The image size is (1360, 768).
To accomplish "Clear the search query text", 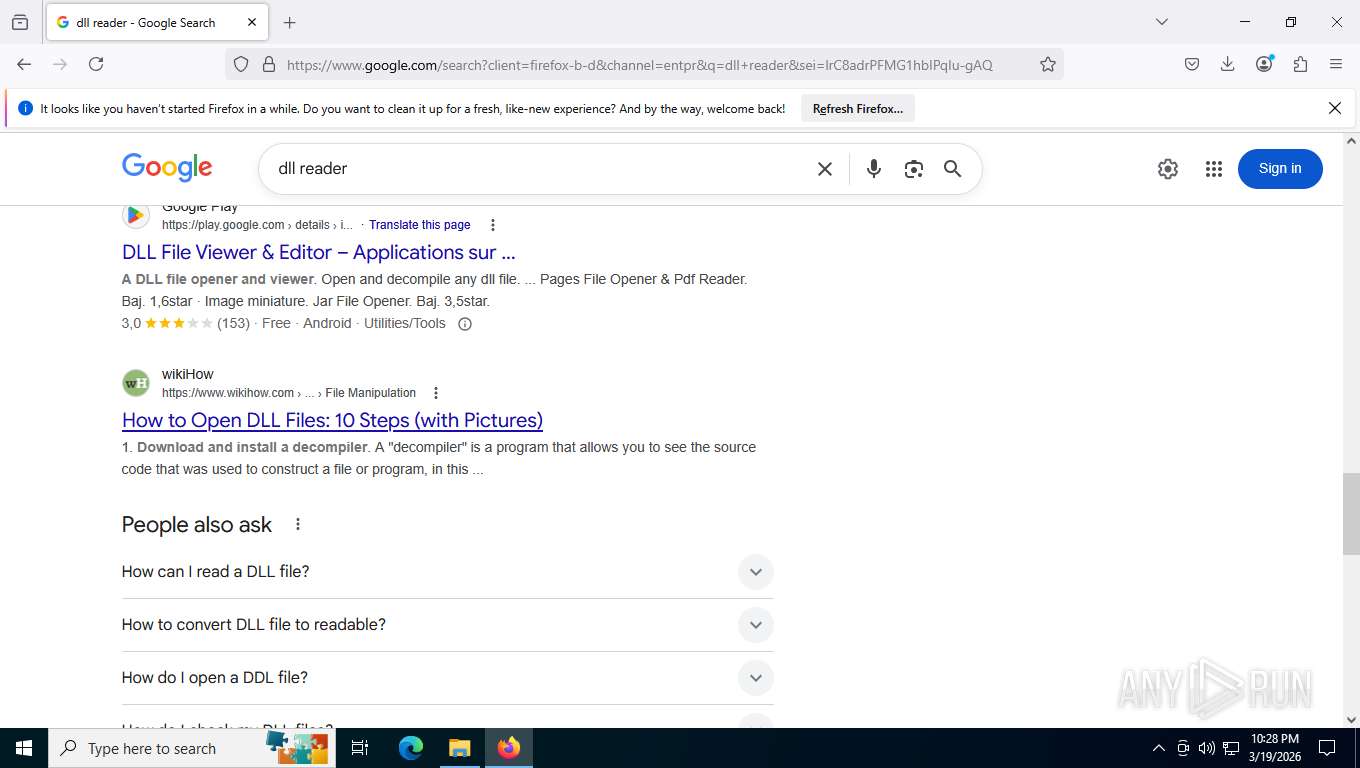I will click(x=825, y=169).
